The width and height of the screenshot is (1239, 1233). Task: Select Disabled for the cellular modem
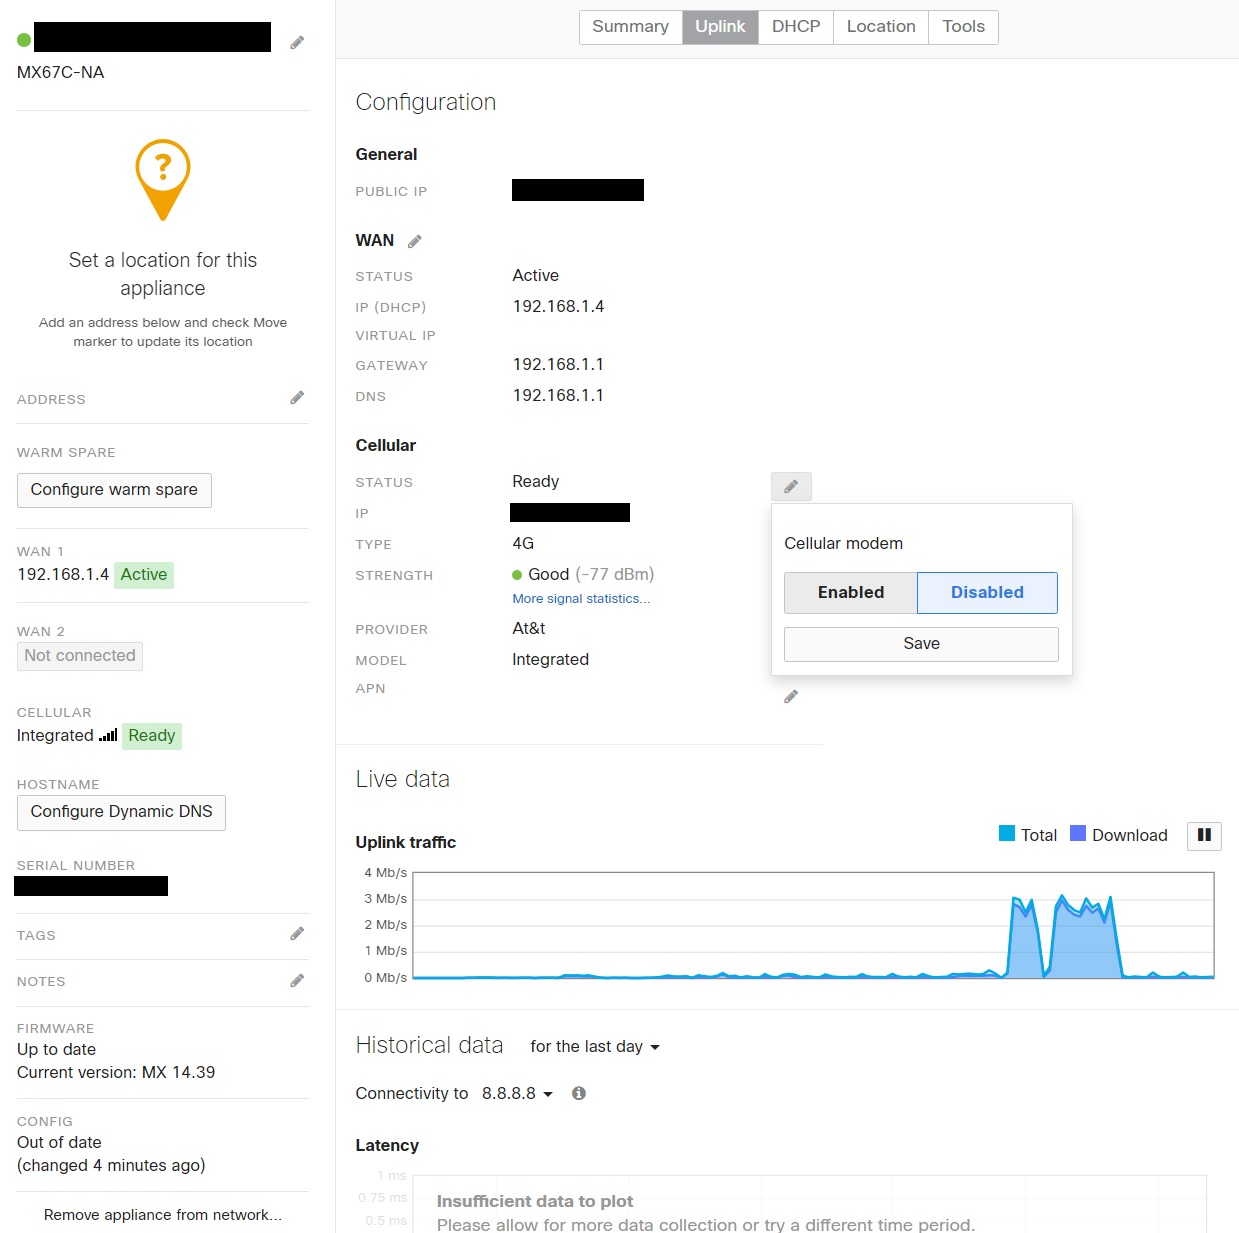coord(987,592)
